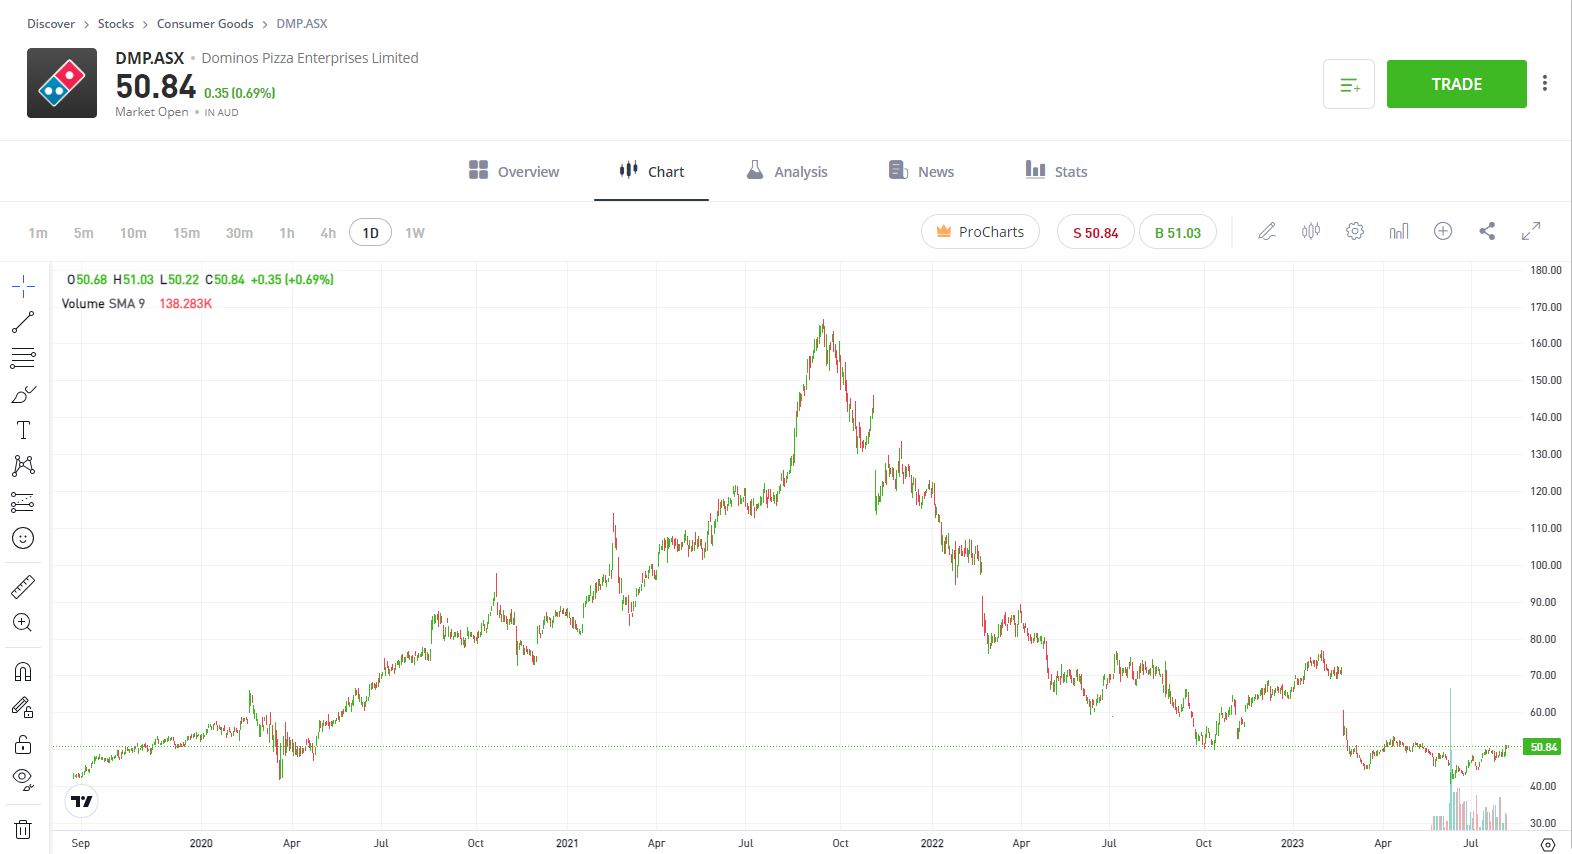Toggle hide all drawings eye icon
The height and width of the screenshot is (854, 1572).
pos(23,779)
